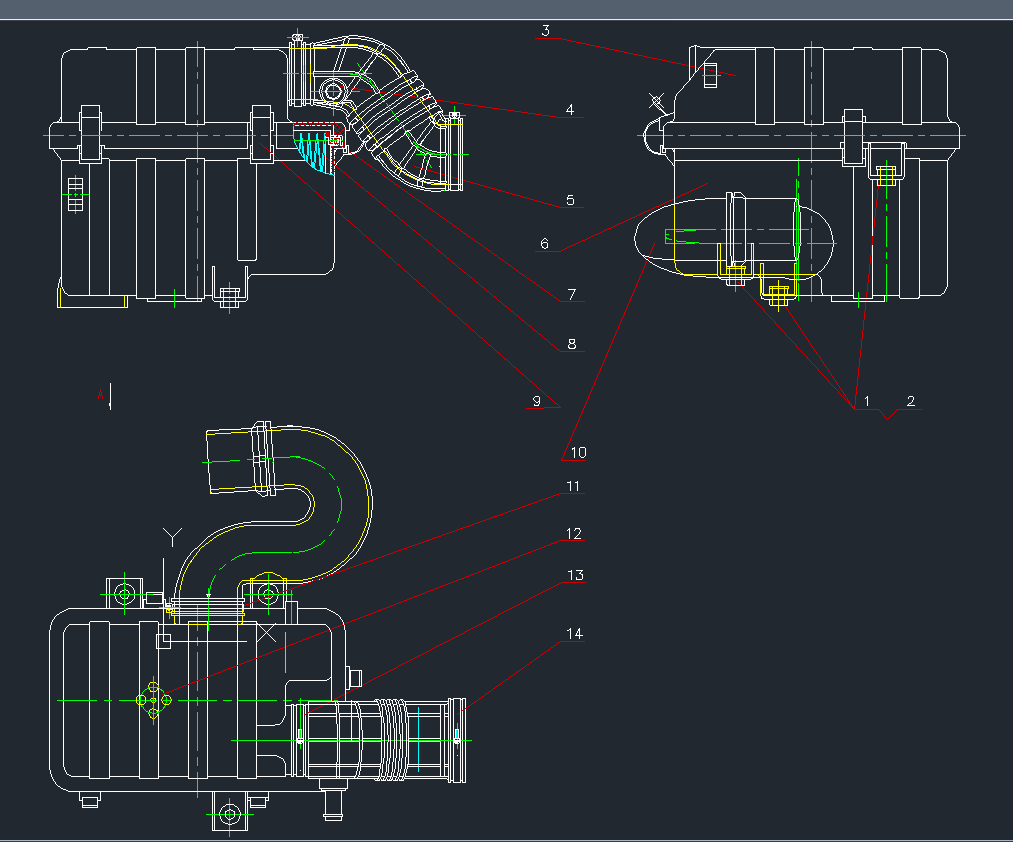Click the number 5 leader label
1013x842 pixels.
pyautogui.click(x=570, y=200)
